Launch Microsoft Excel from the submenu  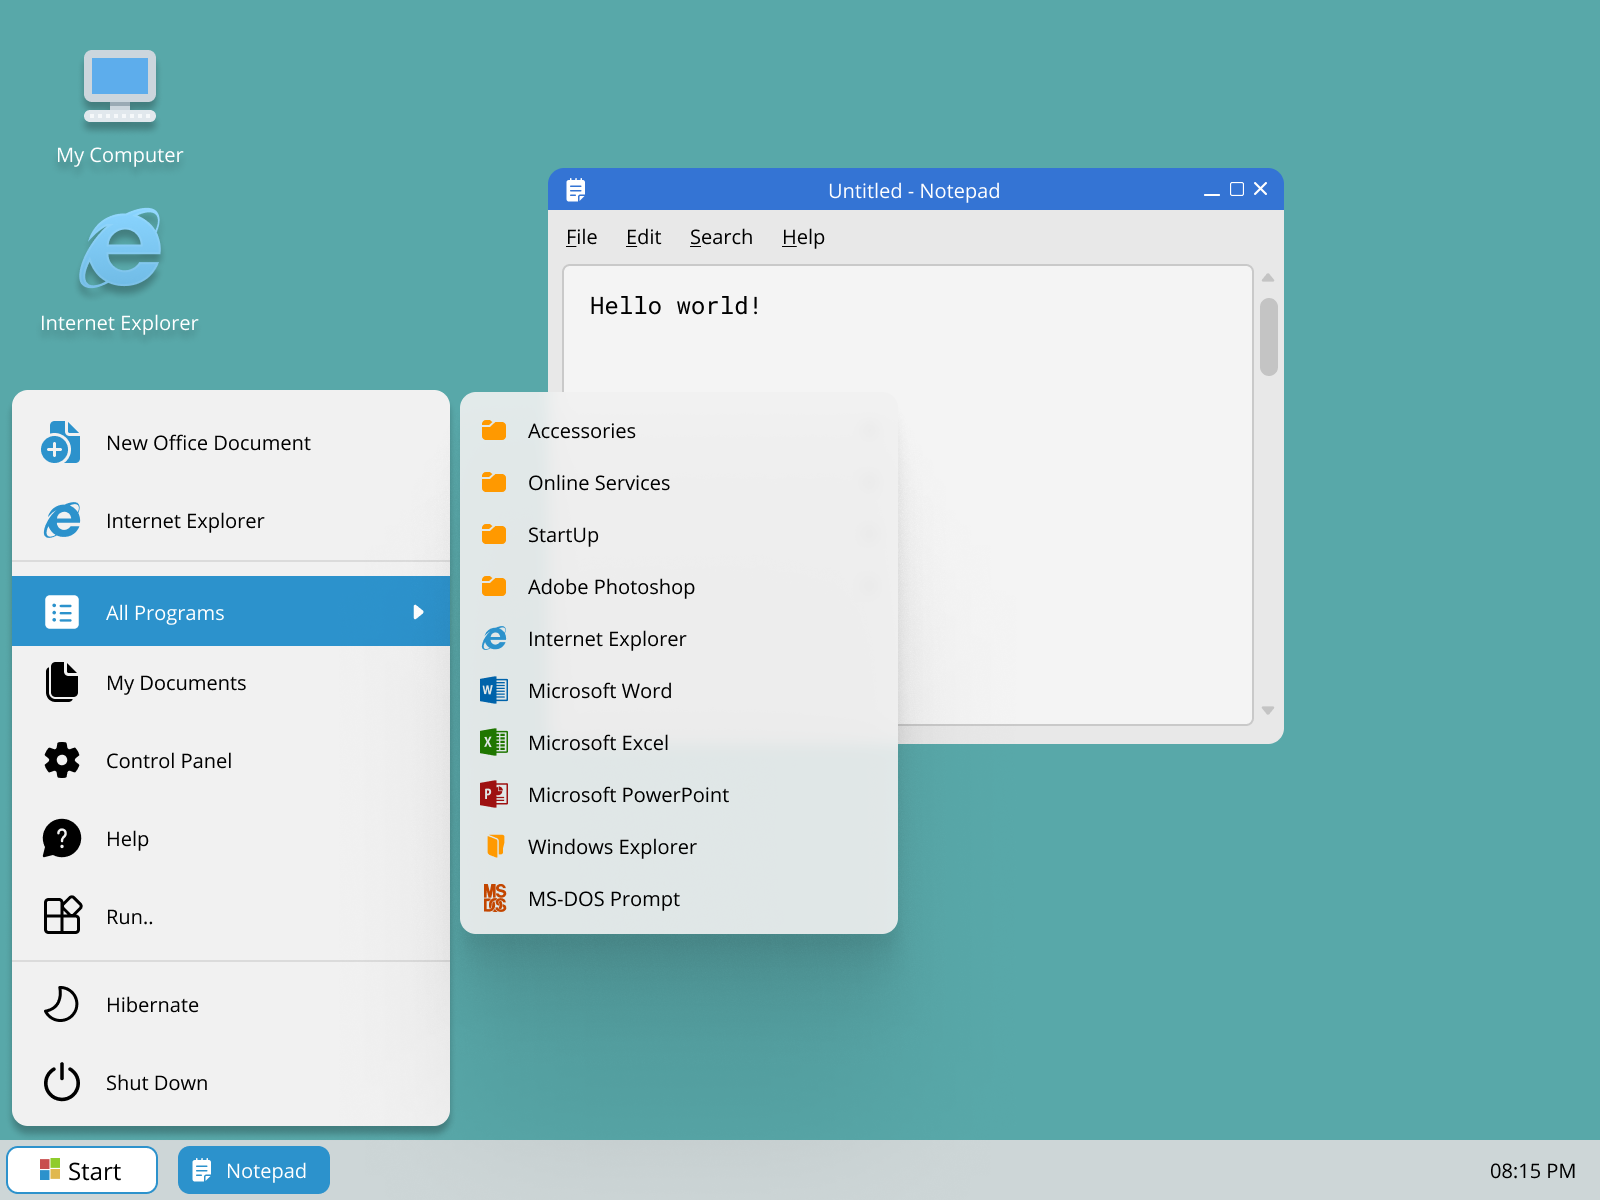tap(598, 742)
